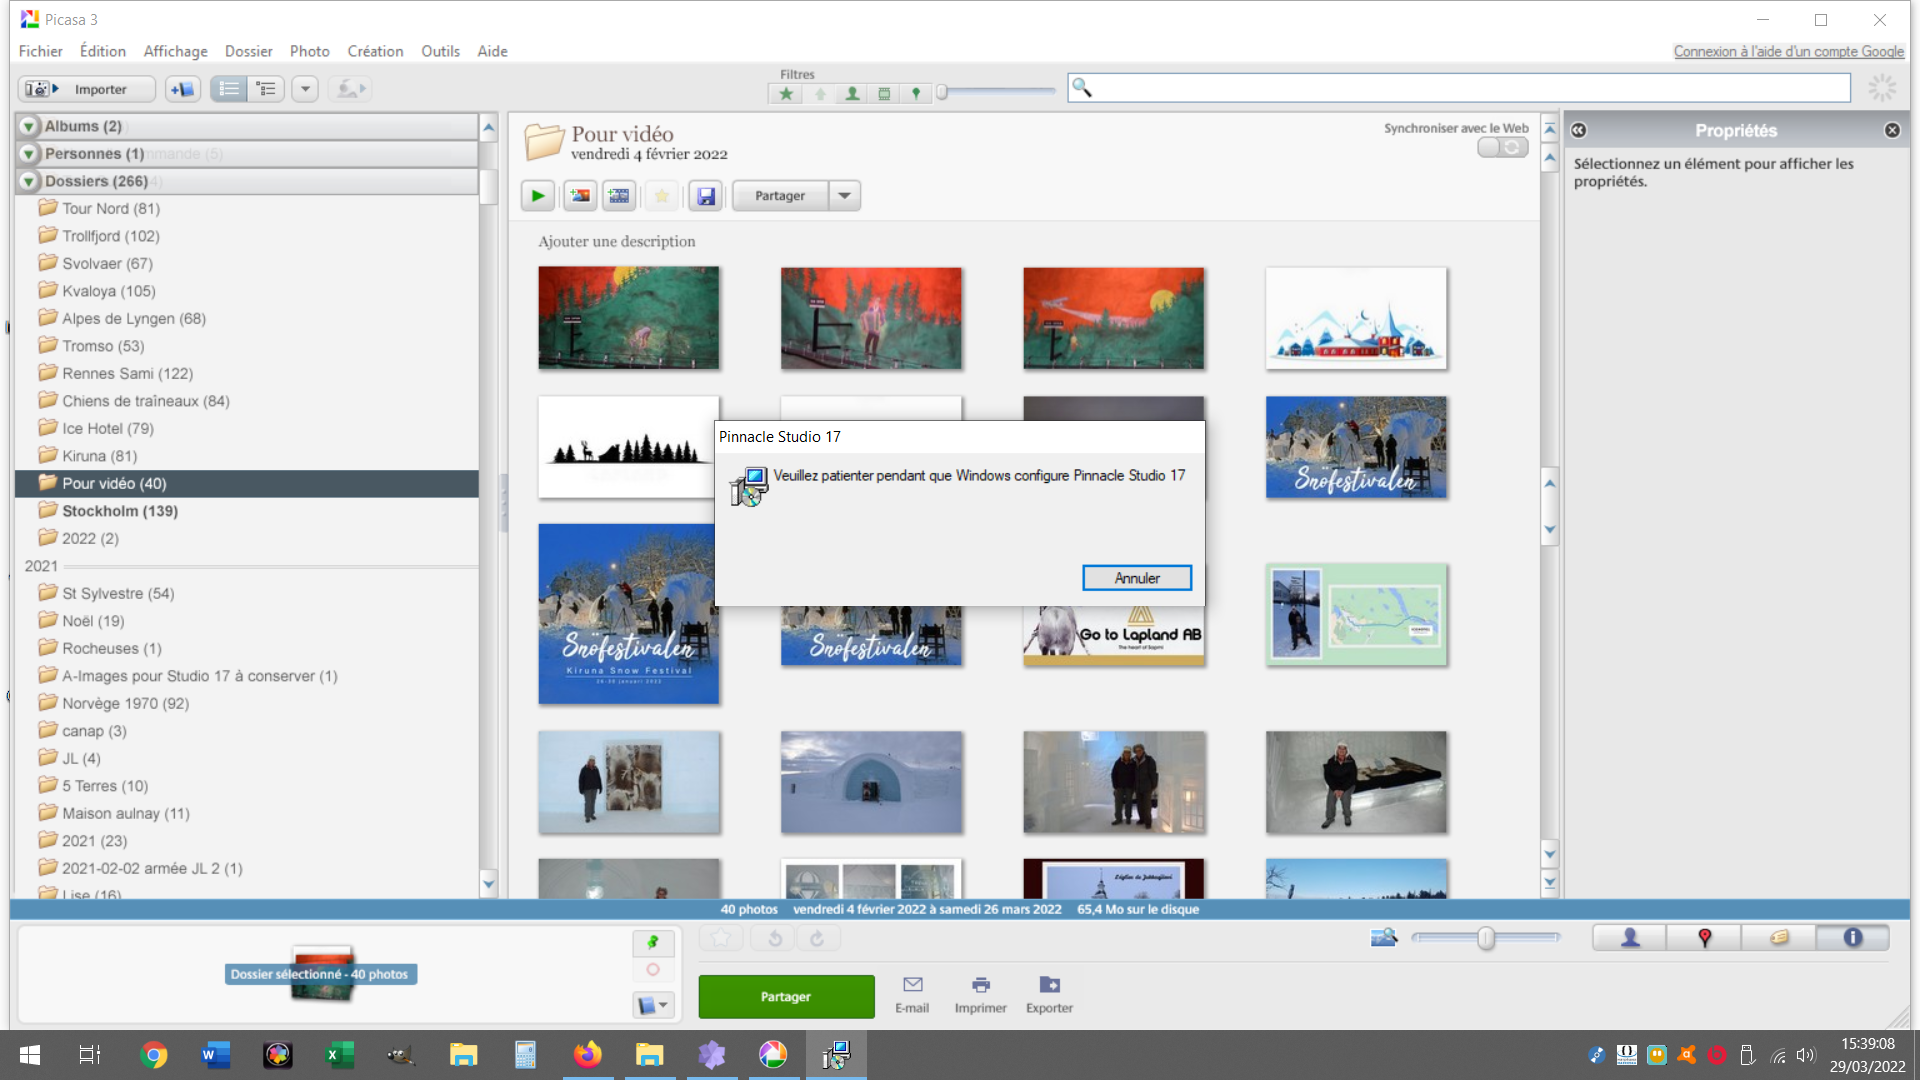The image size is (1920, 1080).
Task: Create a movie presentation
Action: click(x=619, y=196)
